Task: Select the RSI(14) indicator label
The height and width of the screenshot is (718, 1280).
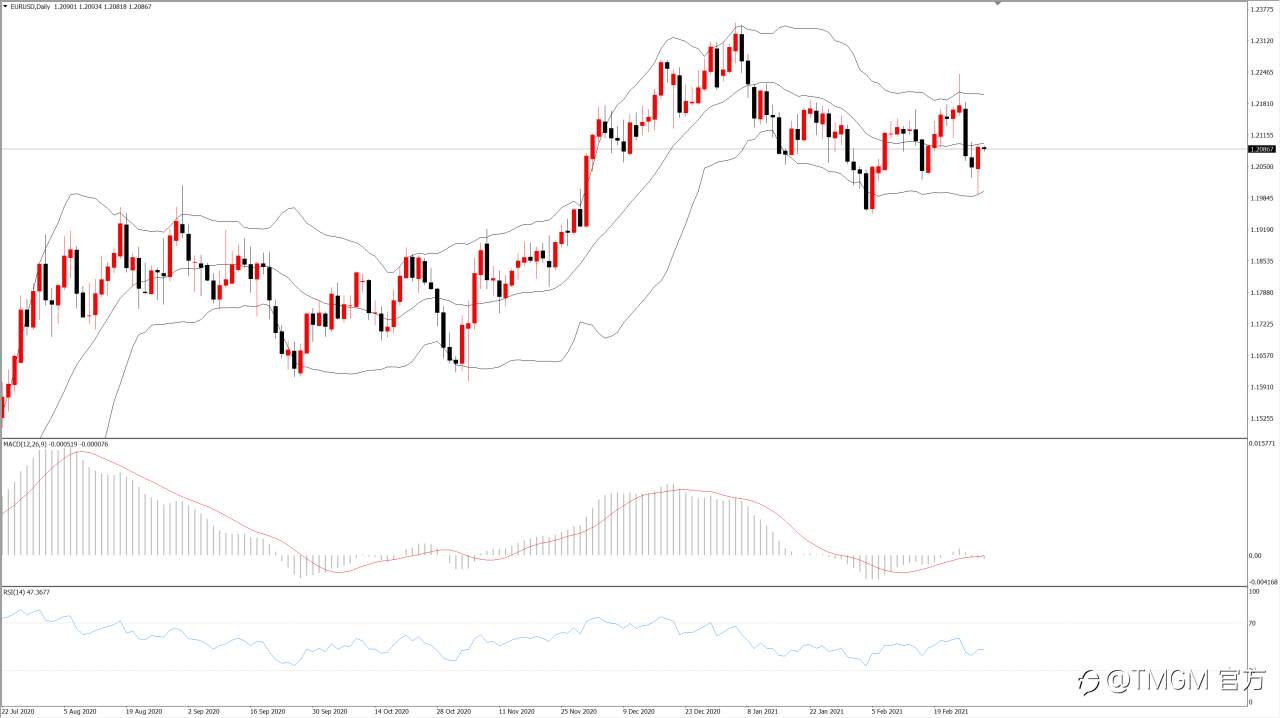Action: 15,592
